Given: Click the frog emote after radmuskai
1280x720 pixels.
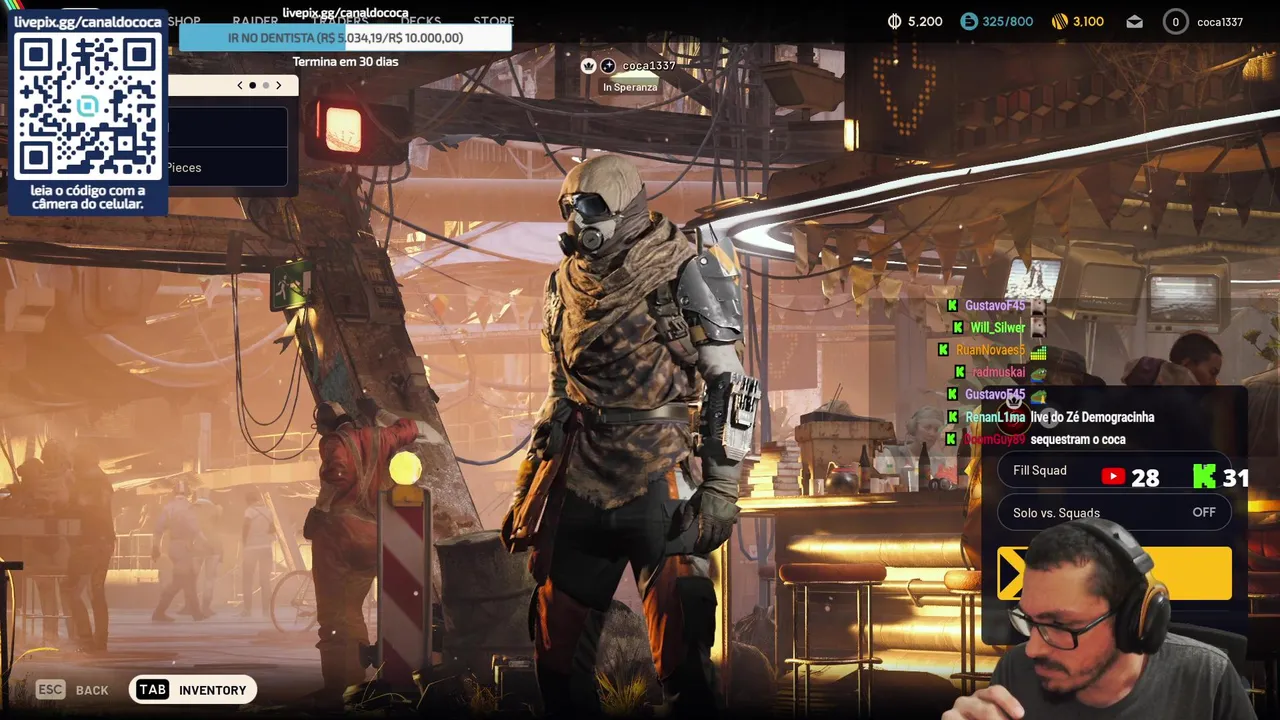Looking at the screenshot, I should point(1038,373).
